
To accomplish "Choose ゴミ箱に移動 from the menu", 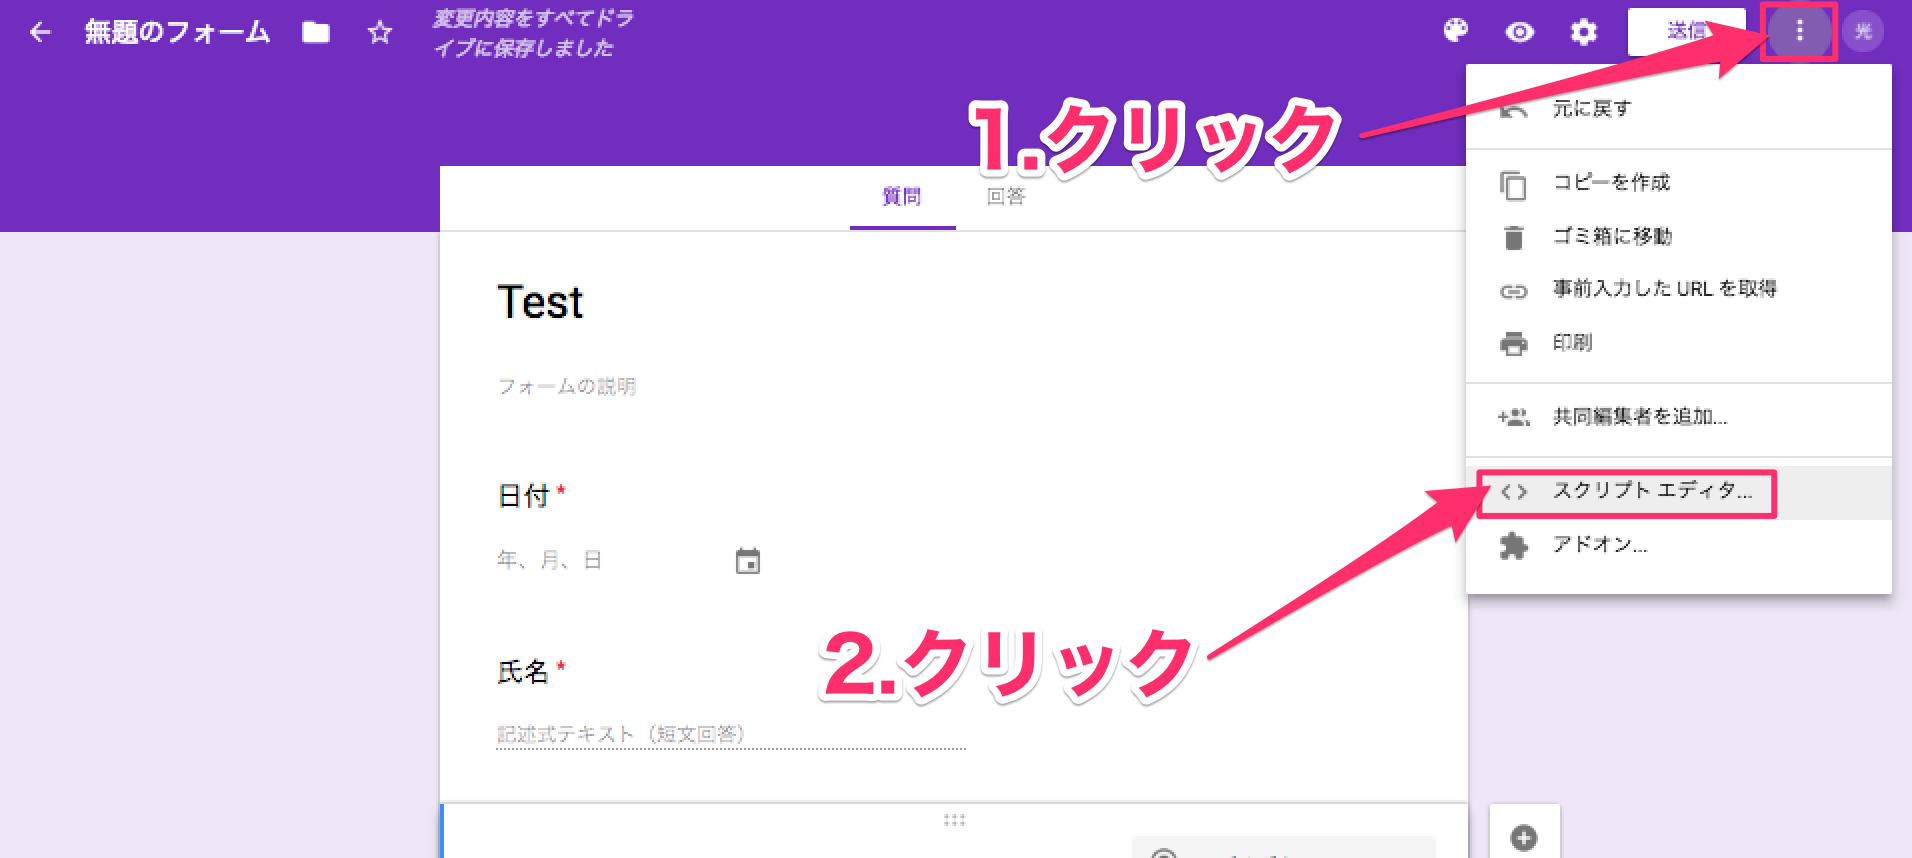I will point(1678,236).
